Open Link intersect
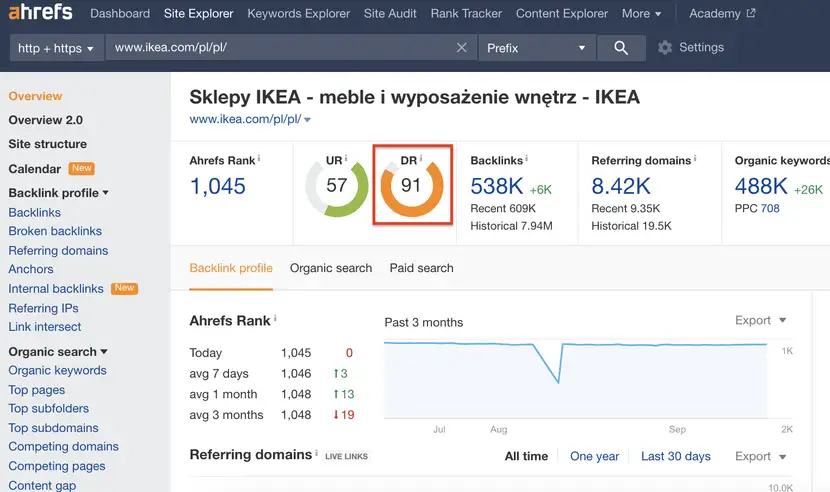 point(45,327)
